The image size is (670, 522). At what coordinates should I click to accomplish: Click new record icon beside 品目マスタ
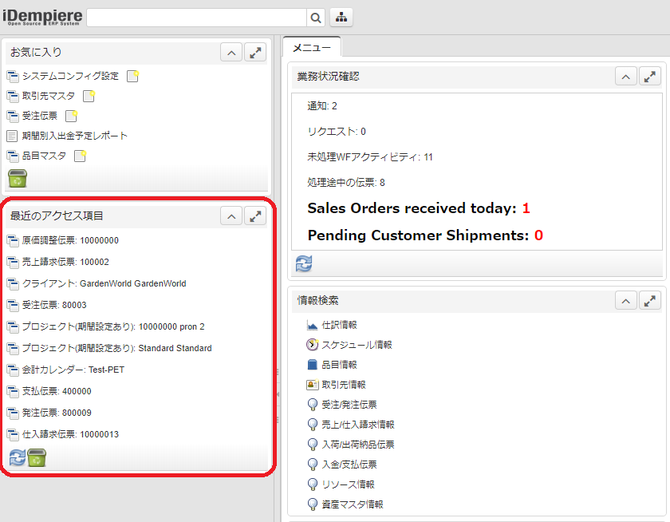click(x=80, y=156)
